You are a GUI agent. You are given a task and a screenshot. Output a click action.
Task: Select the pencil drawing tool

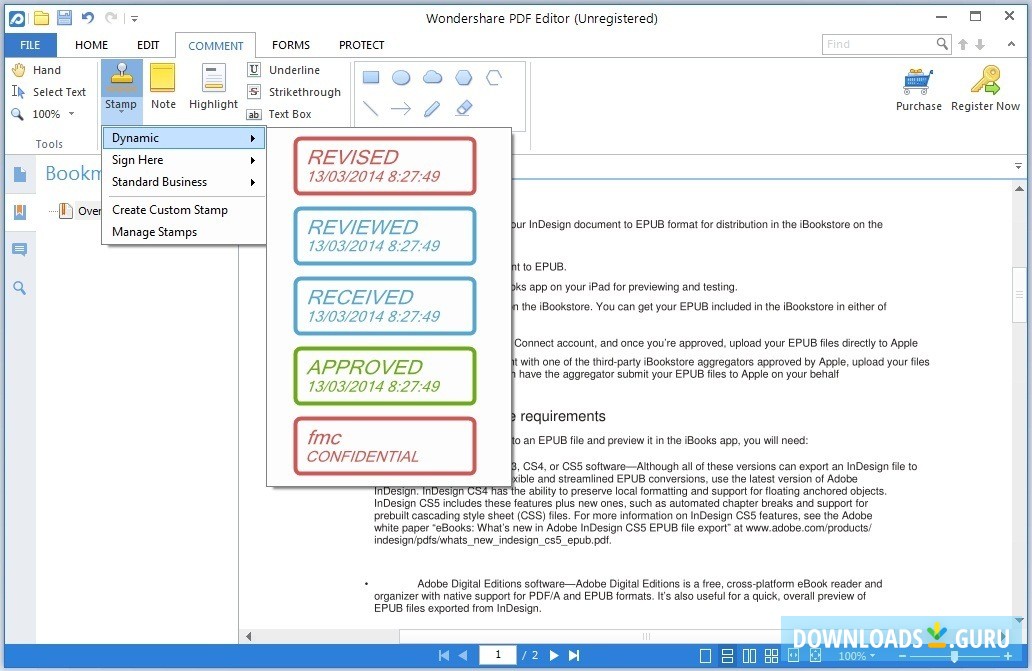tap(432, 108)
